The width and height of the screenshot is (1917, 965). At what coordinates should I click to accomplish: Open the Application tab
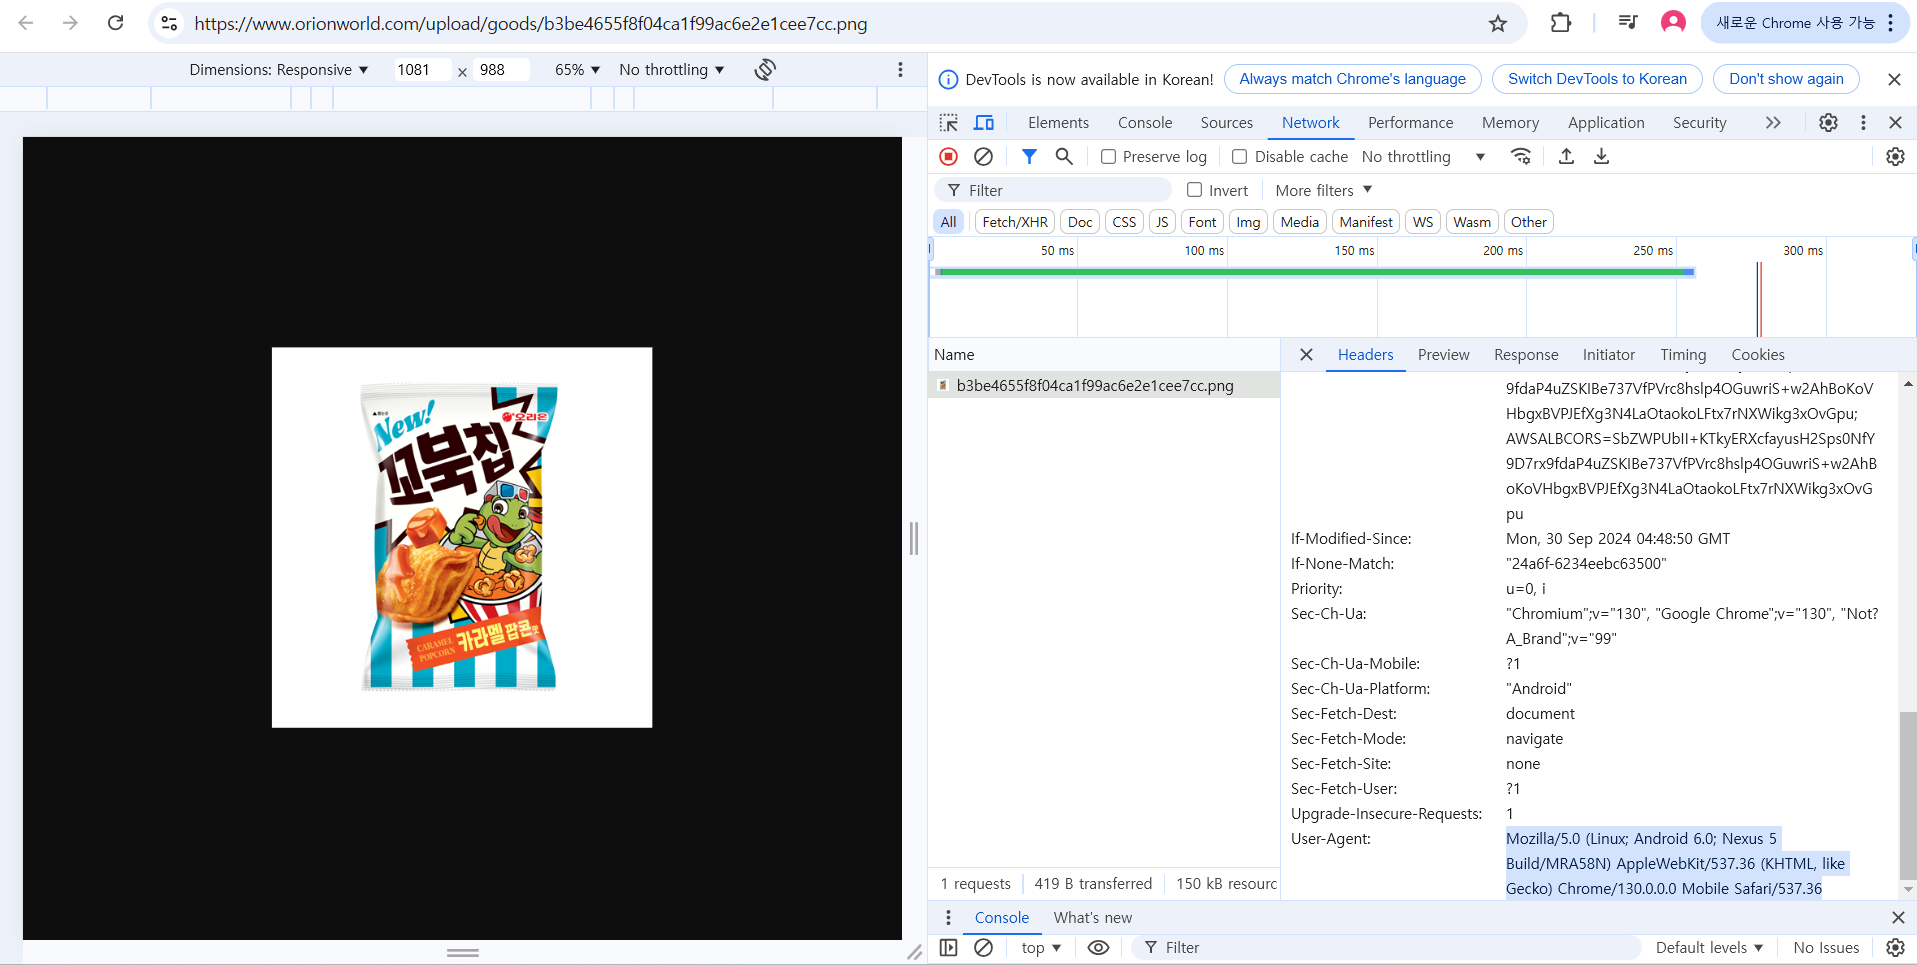click(1605, 122)
